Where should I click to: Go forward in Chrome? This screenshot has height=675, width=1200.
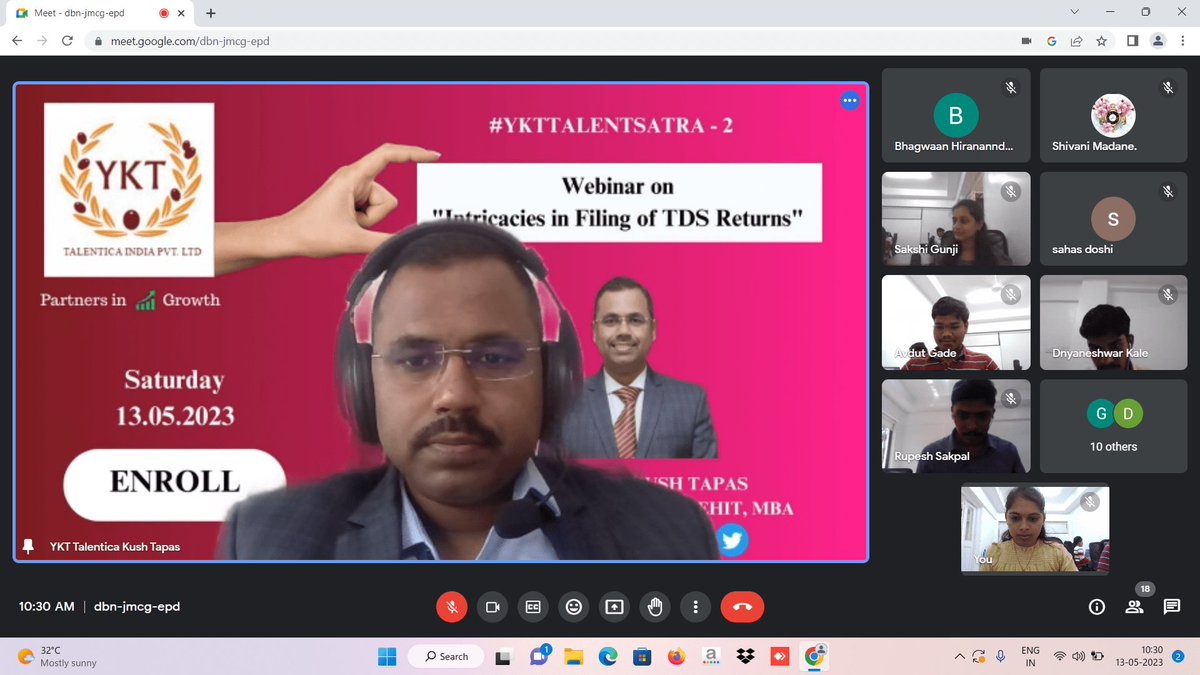[42, 41]
